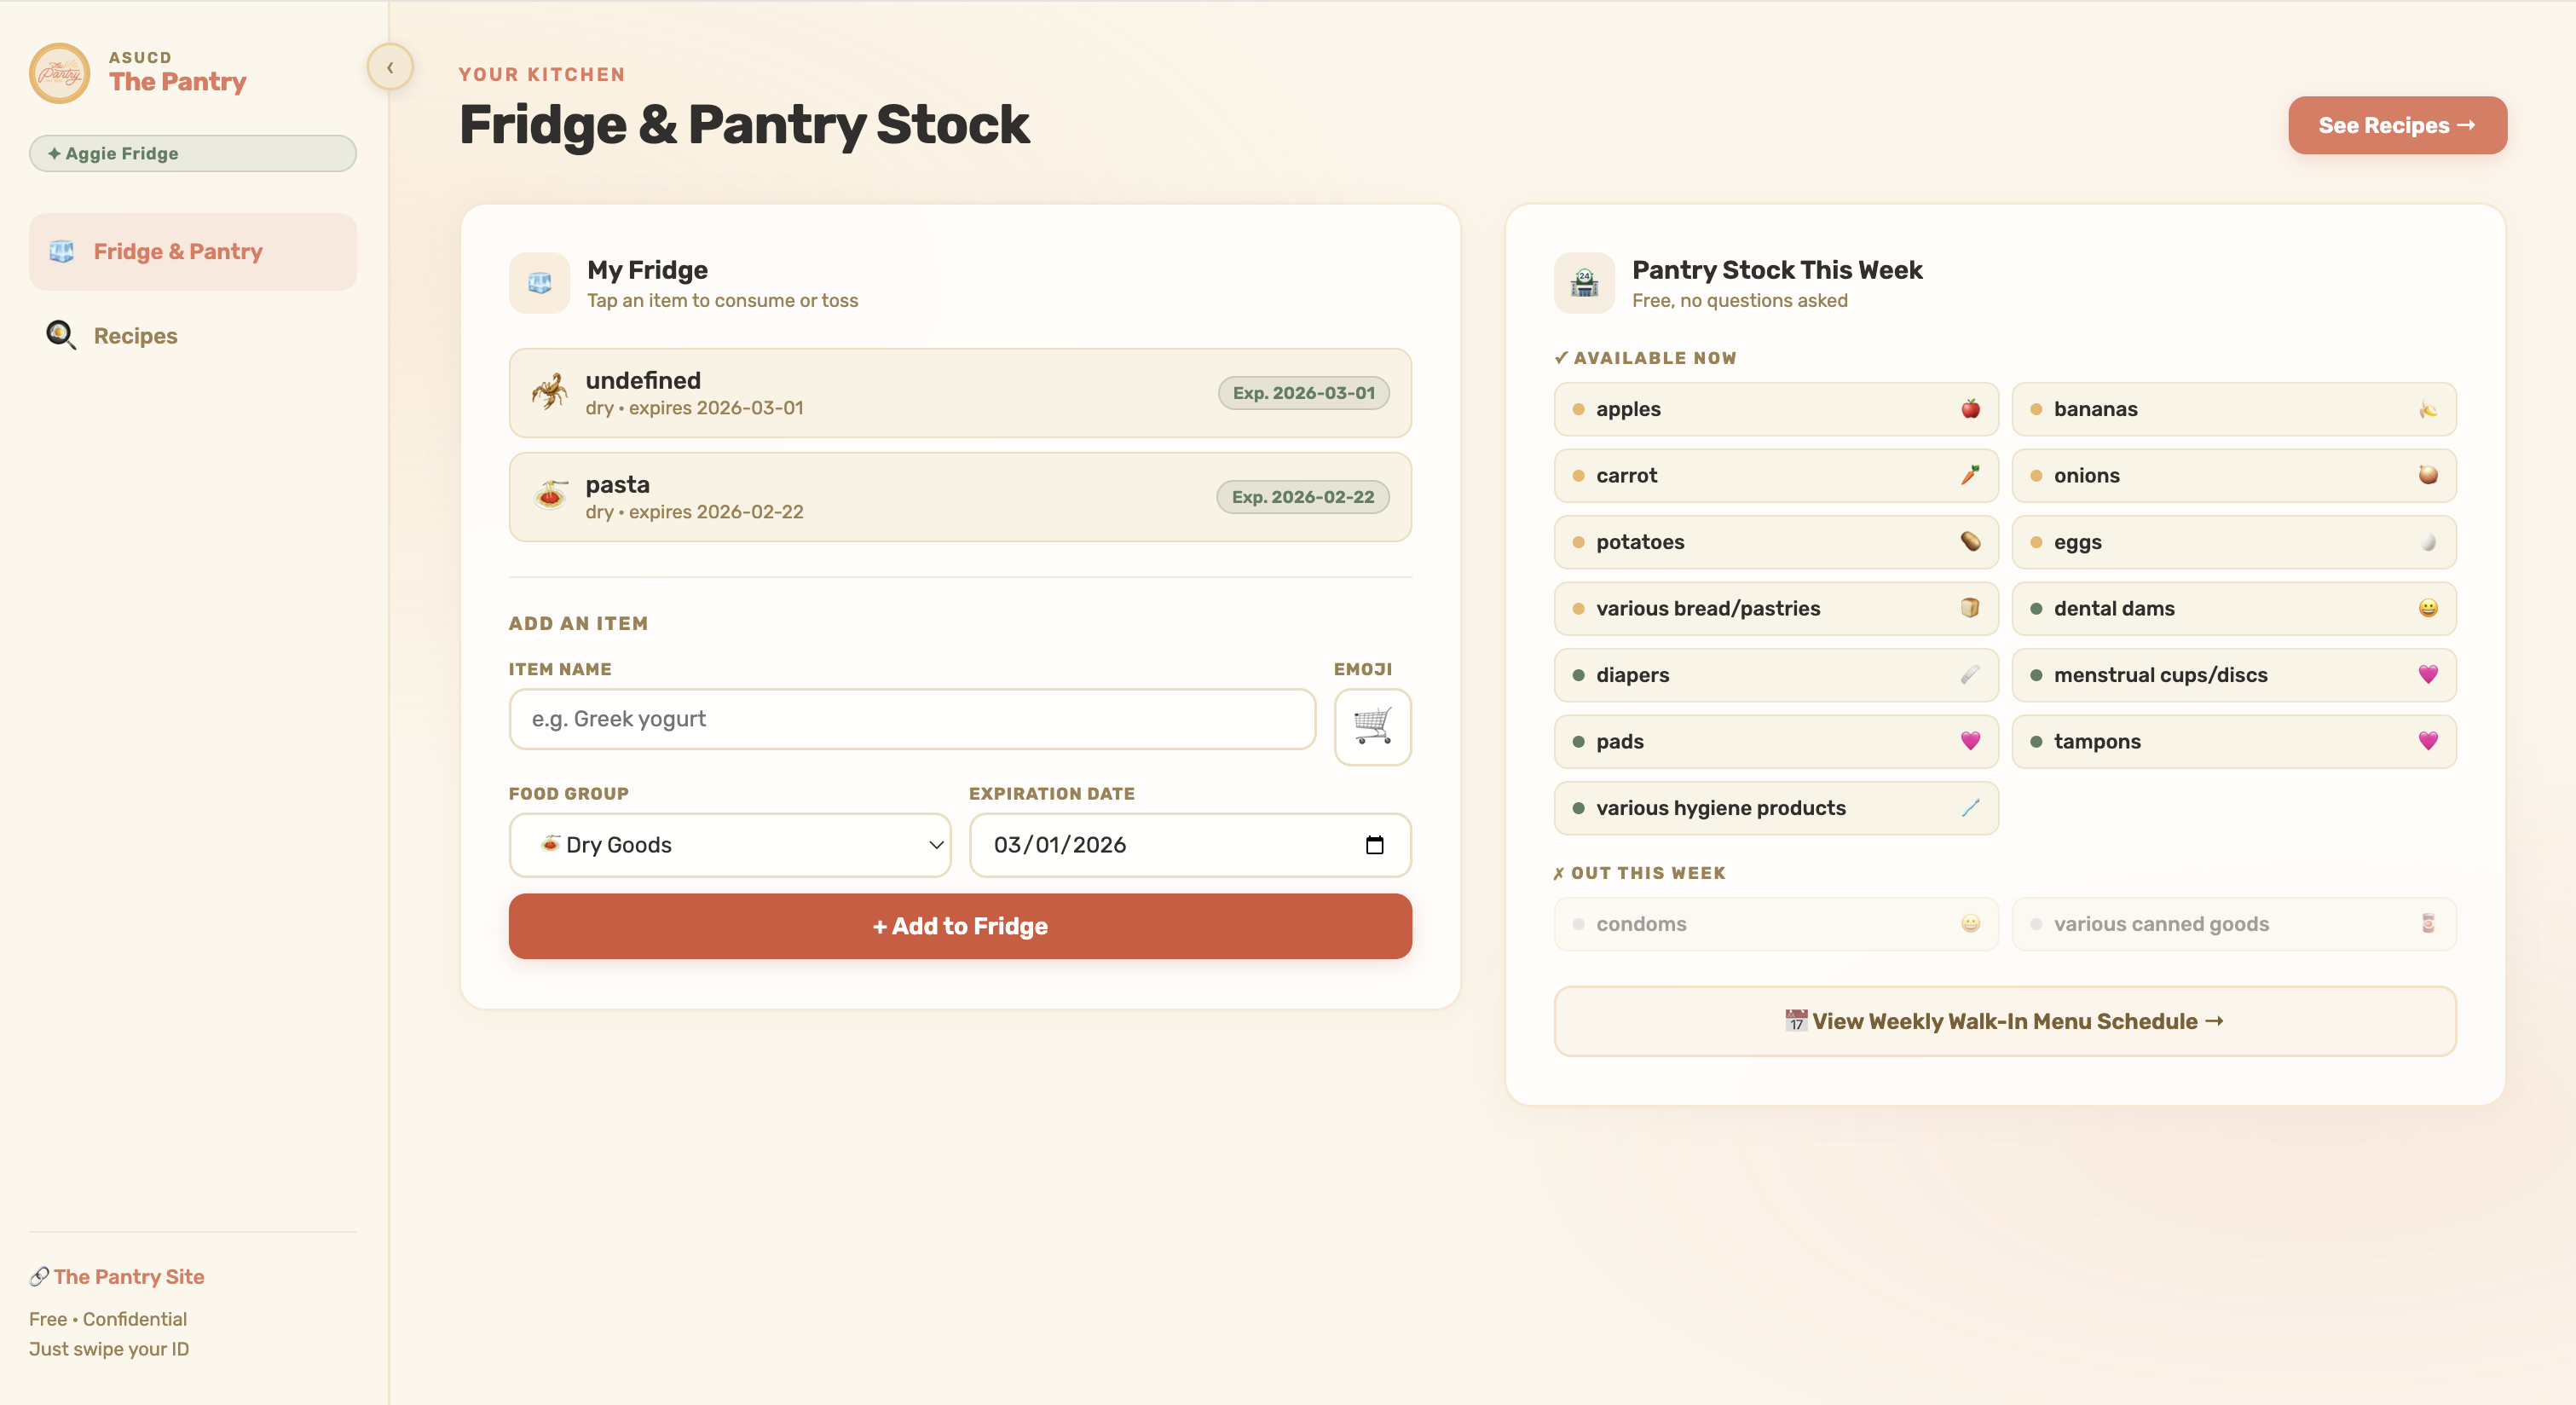Click The Pantry logo in sidebar
Image resolution: width=2576 pixels, height=1405 pixels.
[x=59, y=73]
